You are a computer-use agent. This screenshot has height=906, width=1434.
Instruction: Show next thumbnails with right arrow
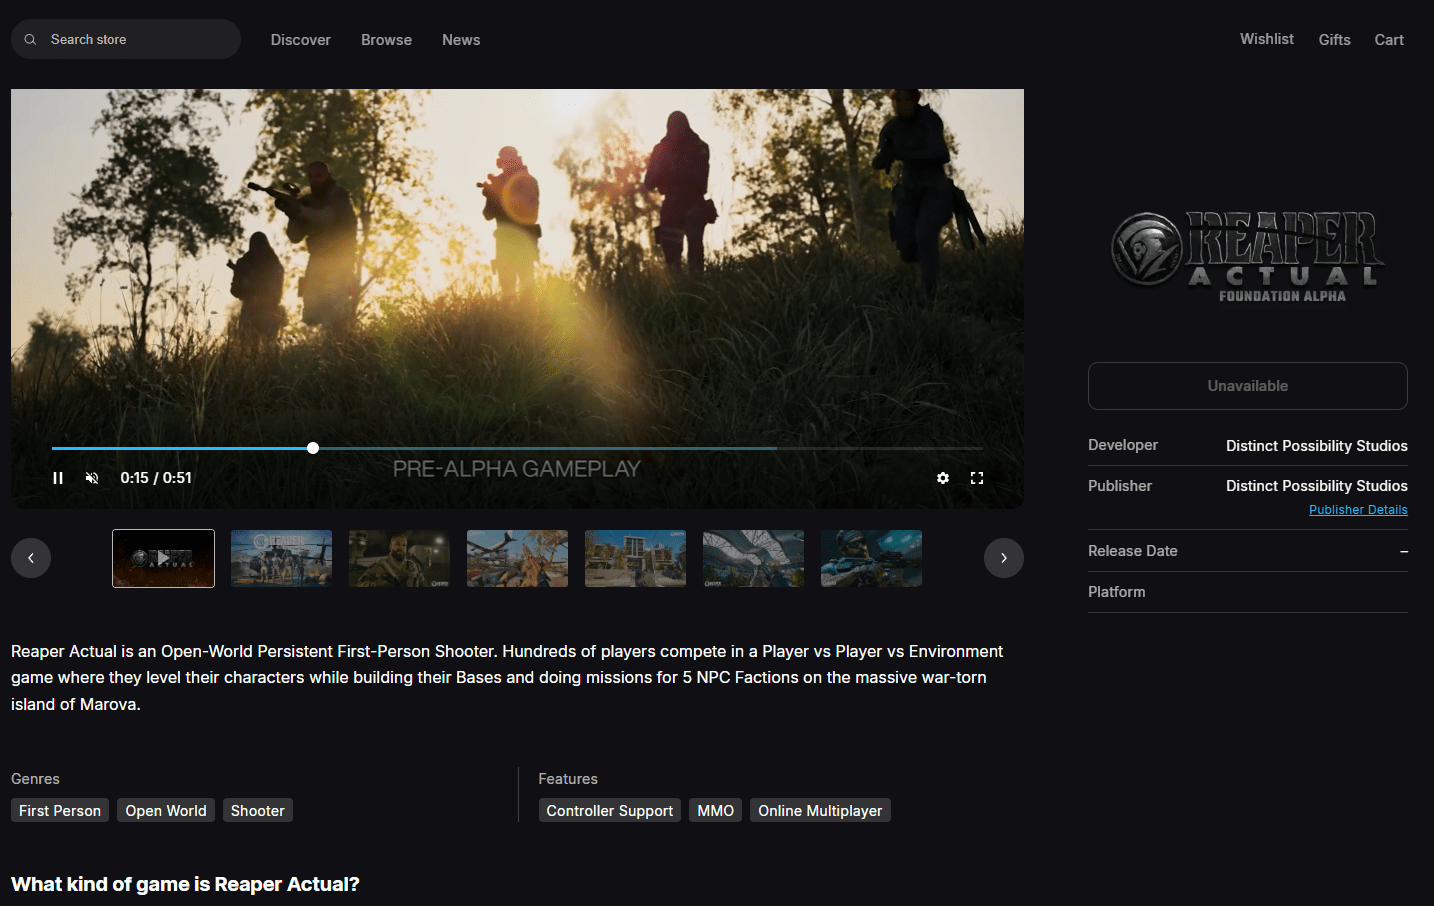(1004, 558)
